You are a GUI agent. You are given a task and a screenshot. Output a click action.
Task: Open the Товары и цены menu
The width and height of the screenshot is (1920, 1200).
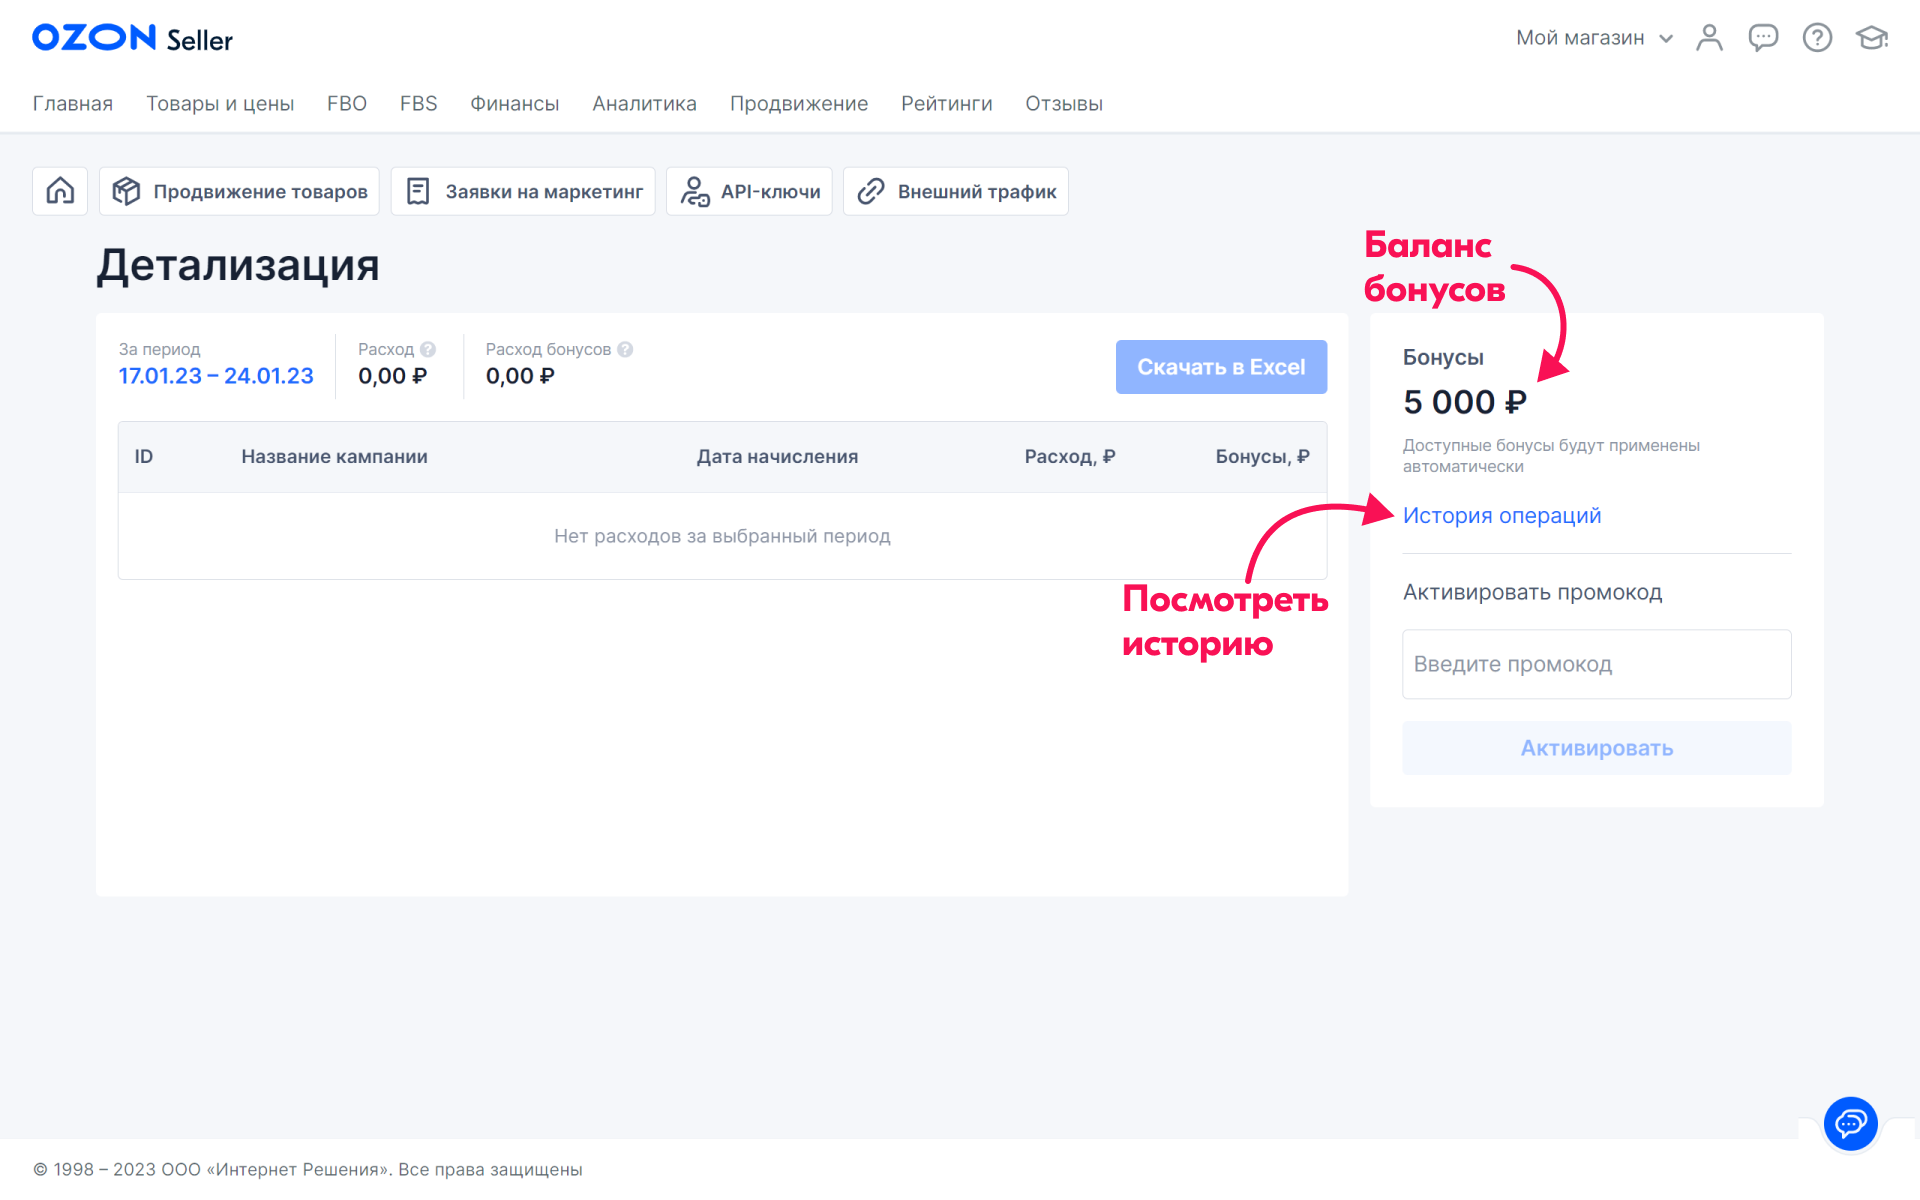[x=220, y=104]
